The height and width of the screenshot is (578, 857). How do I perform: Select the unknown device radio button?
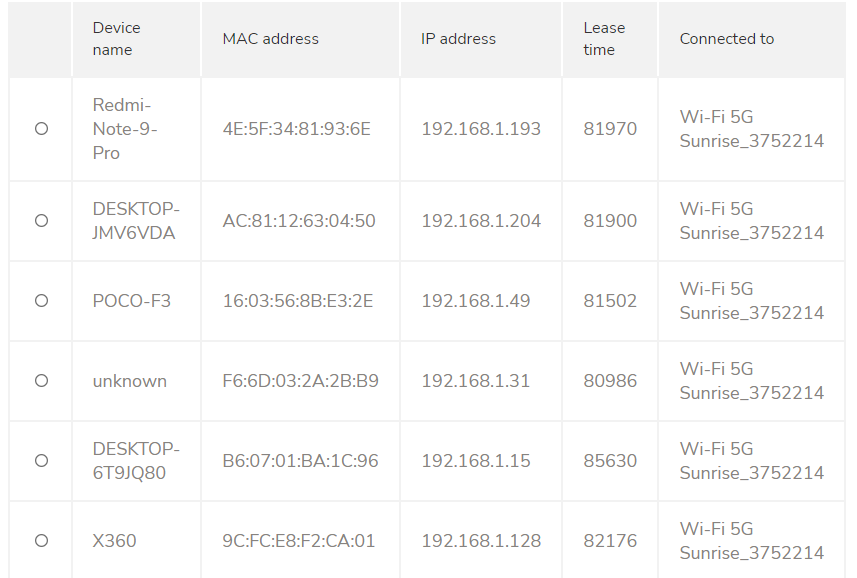click(x=41, y=381)
